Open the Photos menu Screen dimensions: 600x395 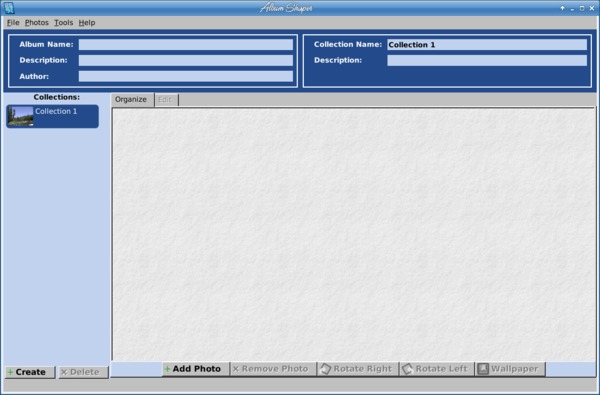[x=37, y=23]
